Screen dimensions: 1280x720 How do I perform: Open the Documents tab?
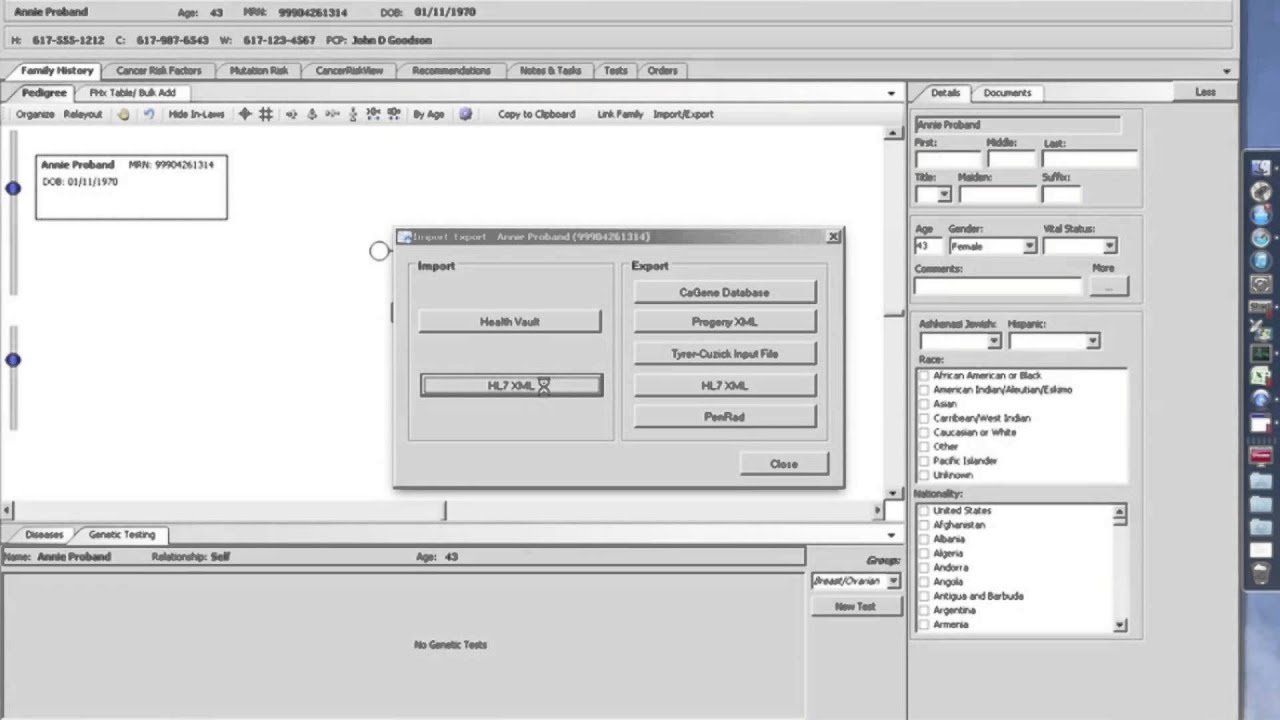[1007, 93]
